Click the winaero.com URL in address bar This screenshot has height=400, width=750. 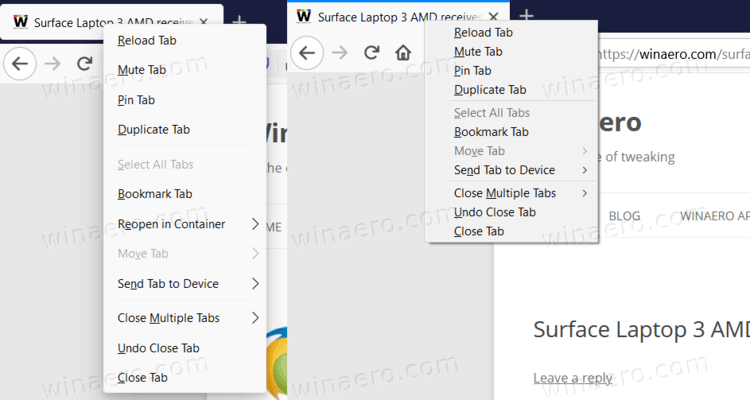673,54
